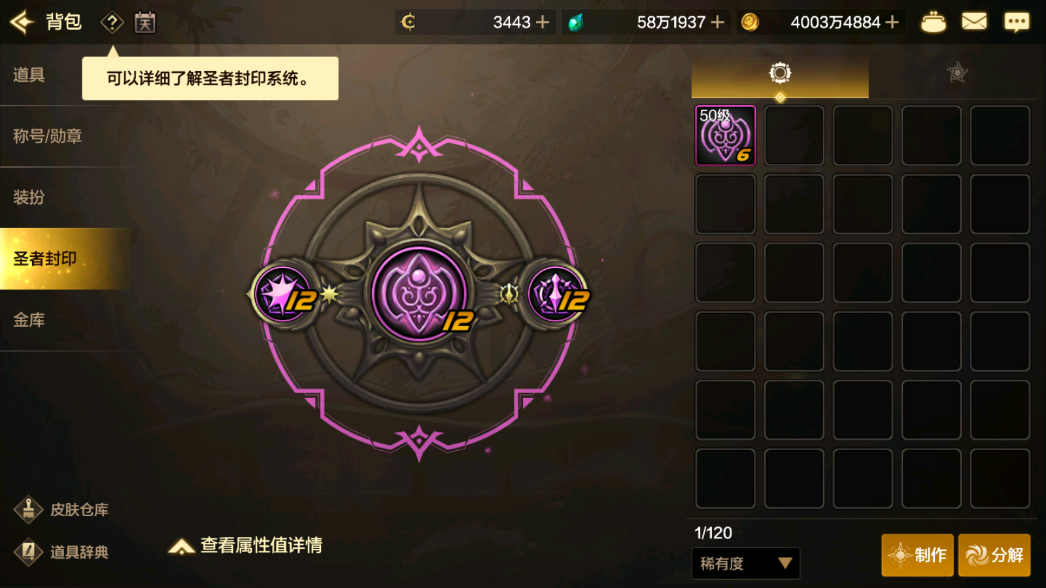Screen dimensions: 1046x588
Task: Select the level 50 seal item thumbnail
Action: pyautogui.click(x=725, y=135)
